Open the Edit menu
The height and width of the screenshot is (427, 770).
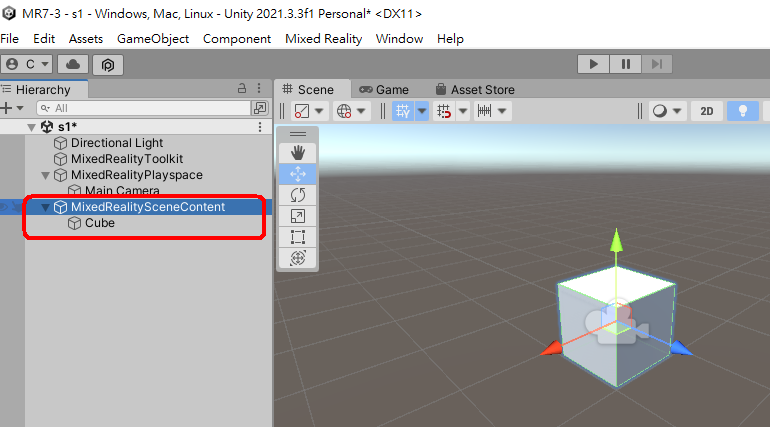click(x=44, y=39)
